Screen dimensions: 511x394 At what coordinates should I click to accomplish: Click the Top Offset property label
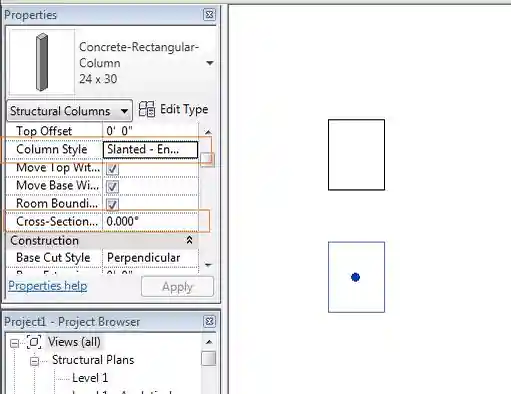(x=44, y=131)
